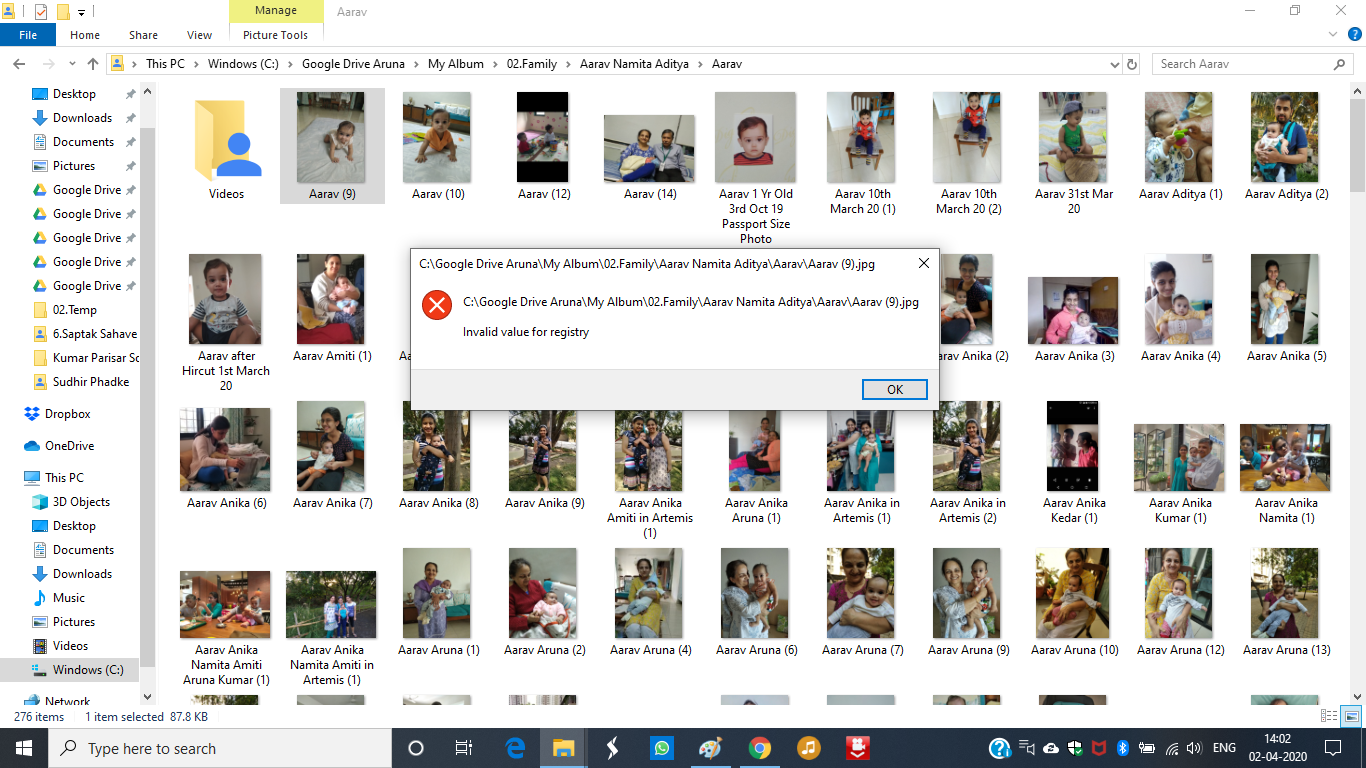Open the File menu
Image resolution: width=1366 pixels, height=768 pixels.
(28, 35)
